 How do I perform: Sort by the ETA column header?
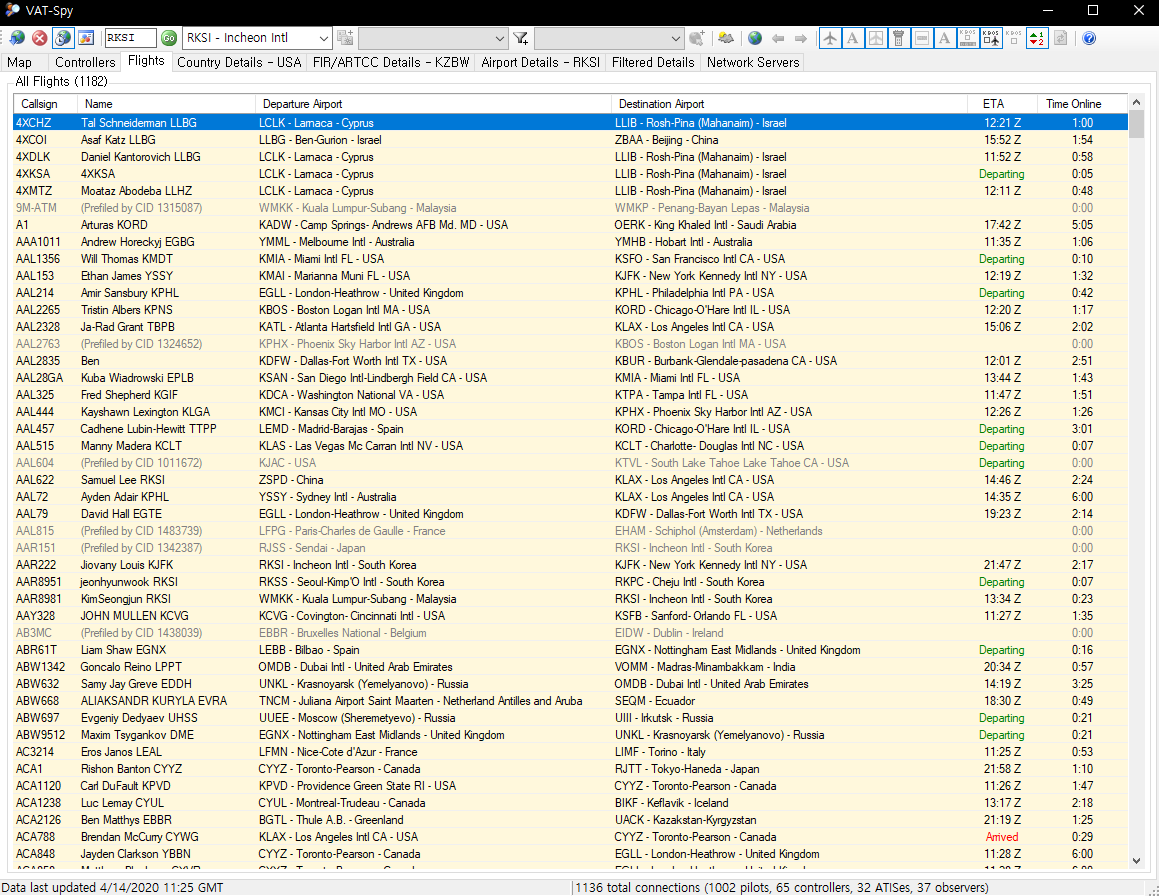coord(1002,104)
